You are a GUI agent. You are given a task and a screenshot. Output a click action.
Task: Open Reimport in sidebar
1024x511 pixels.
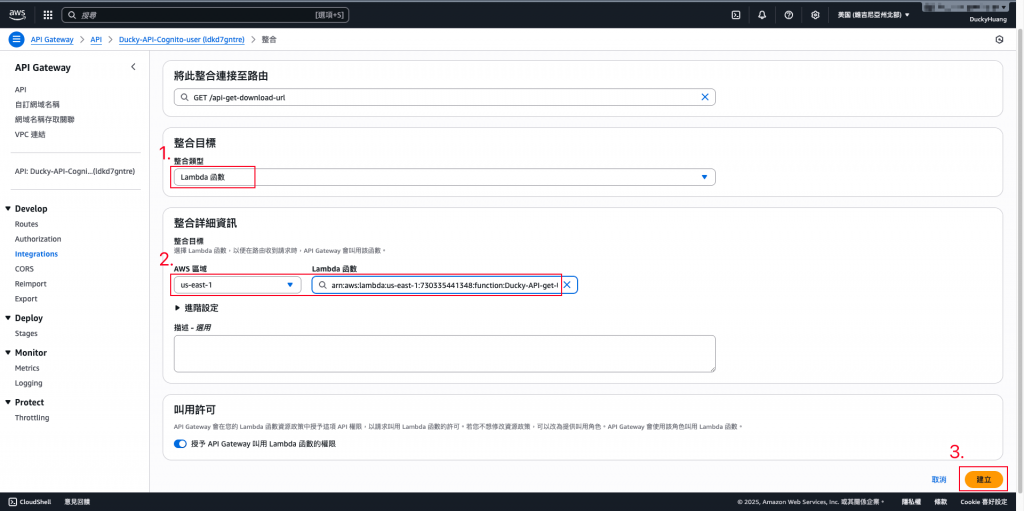point(31,284)
